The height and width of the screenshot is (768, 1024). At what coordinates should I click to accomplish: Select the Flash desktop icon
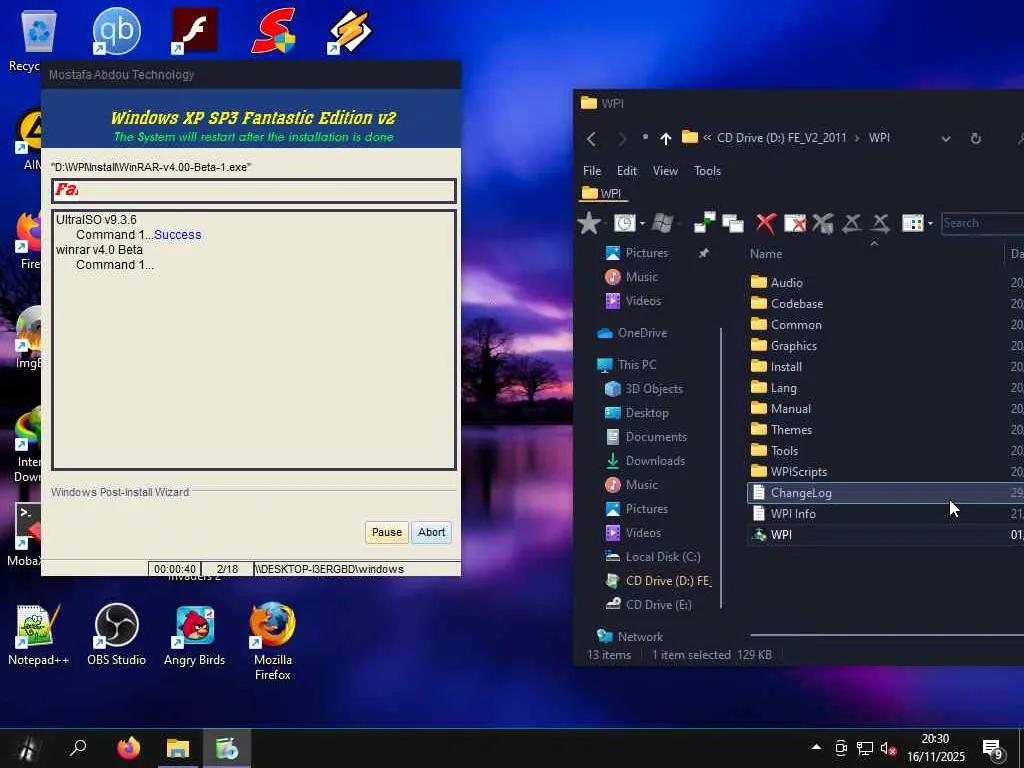(x=194, y=30)
